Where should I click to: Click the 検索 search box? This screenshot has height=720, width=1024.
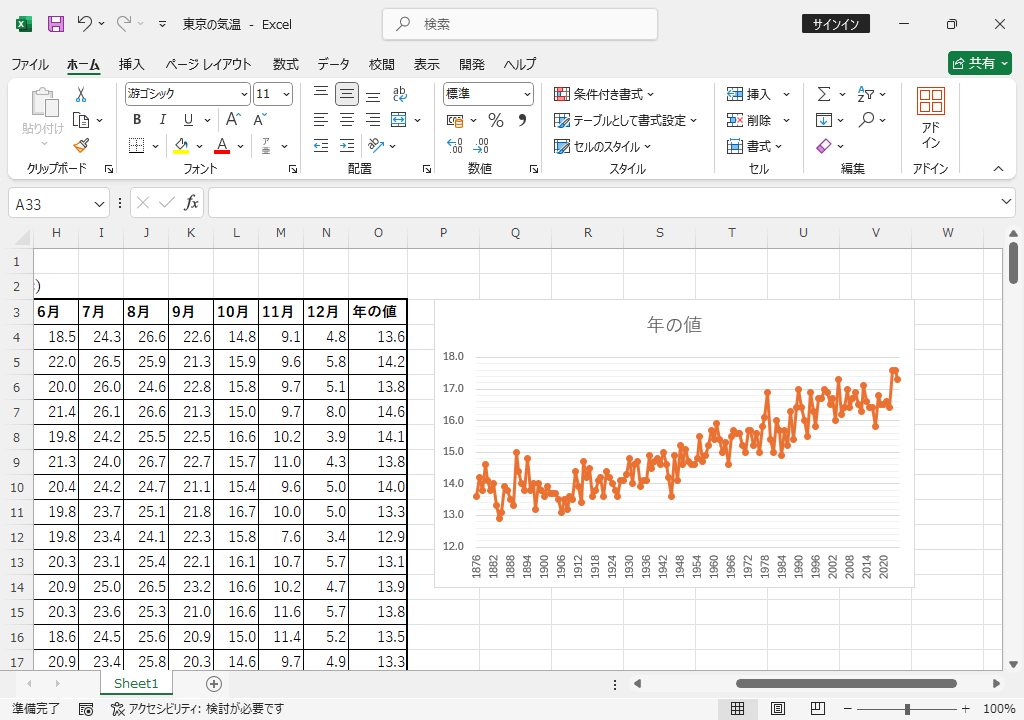pyautogui.click(x=520, y=24)
